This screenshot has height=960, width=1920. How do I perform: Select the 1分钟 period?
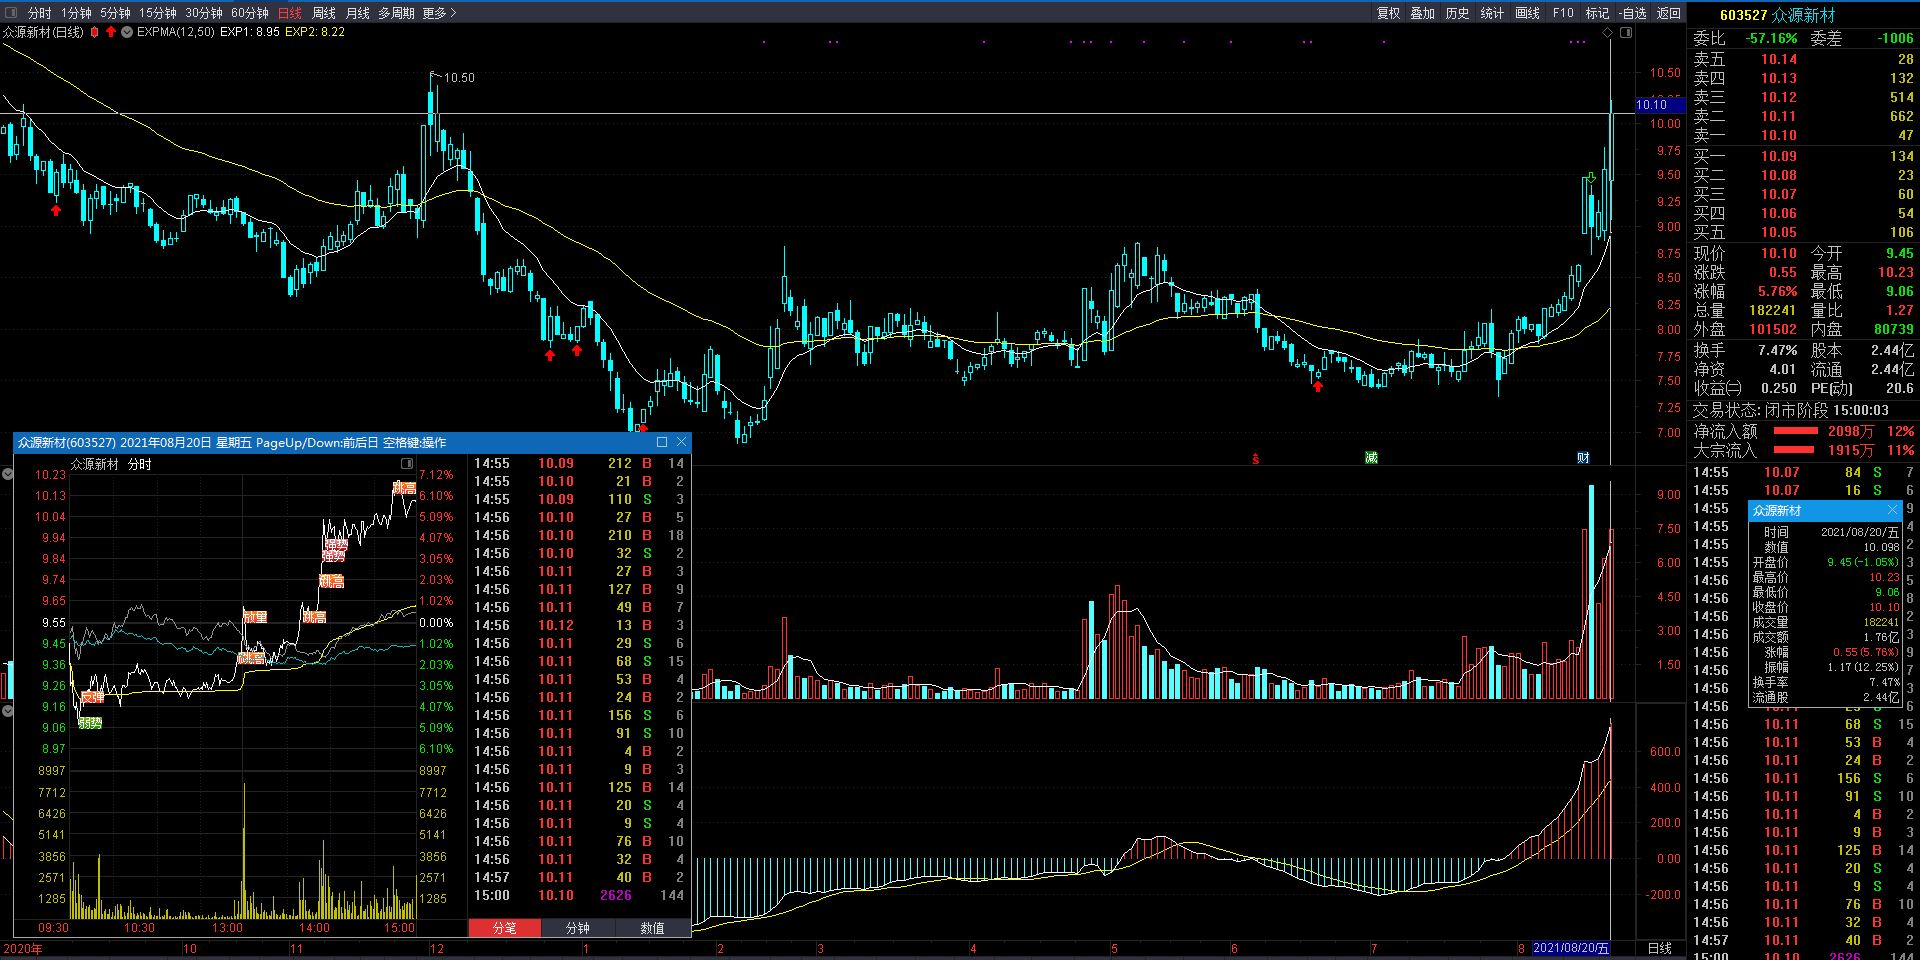coord(76,13)
